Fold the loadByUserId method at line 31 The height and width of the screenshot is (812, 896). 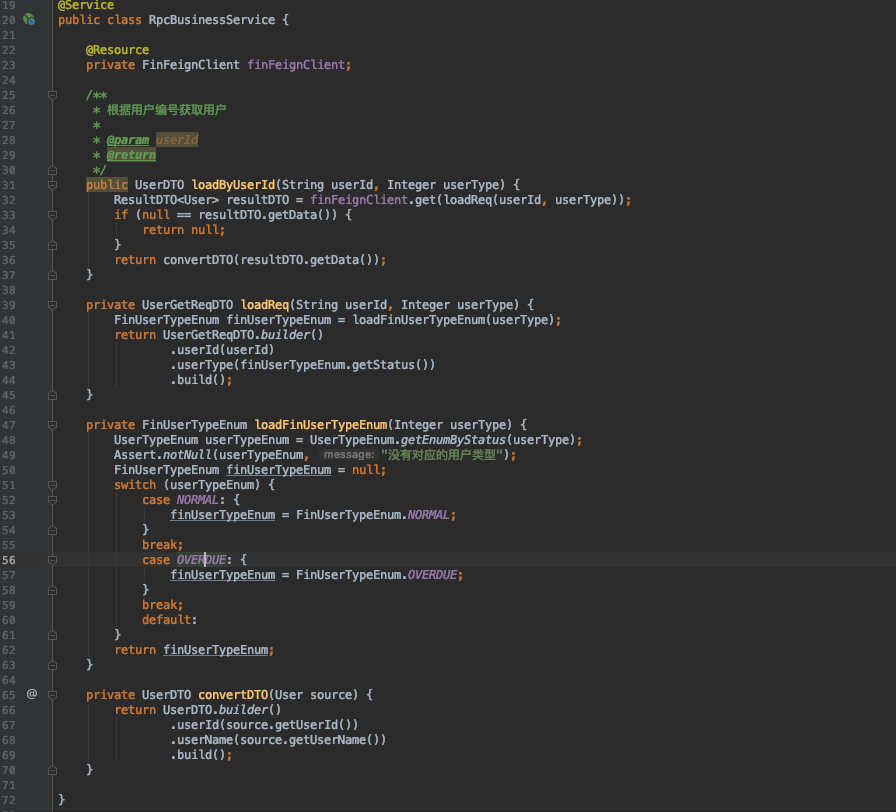(x=52, y=185)
